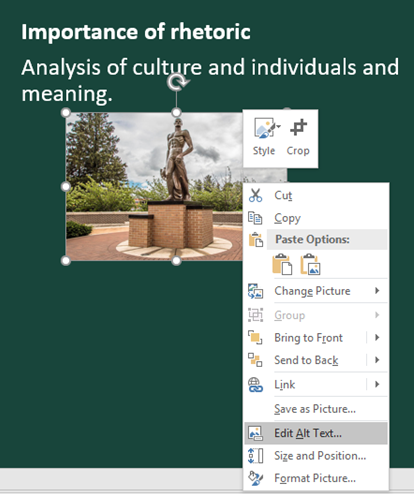The height and width of the screenshot is (494, 414).
Task: Click the Analysis of culture body text
Action: point(210,80)
